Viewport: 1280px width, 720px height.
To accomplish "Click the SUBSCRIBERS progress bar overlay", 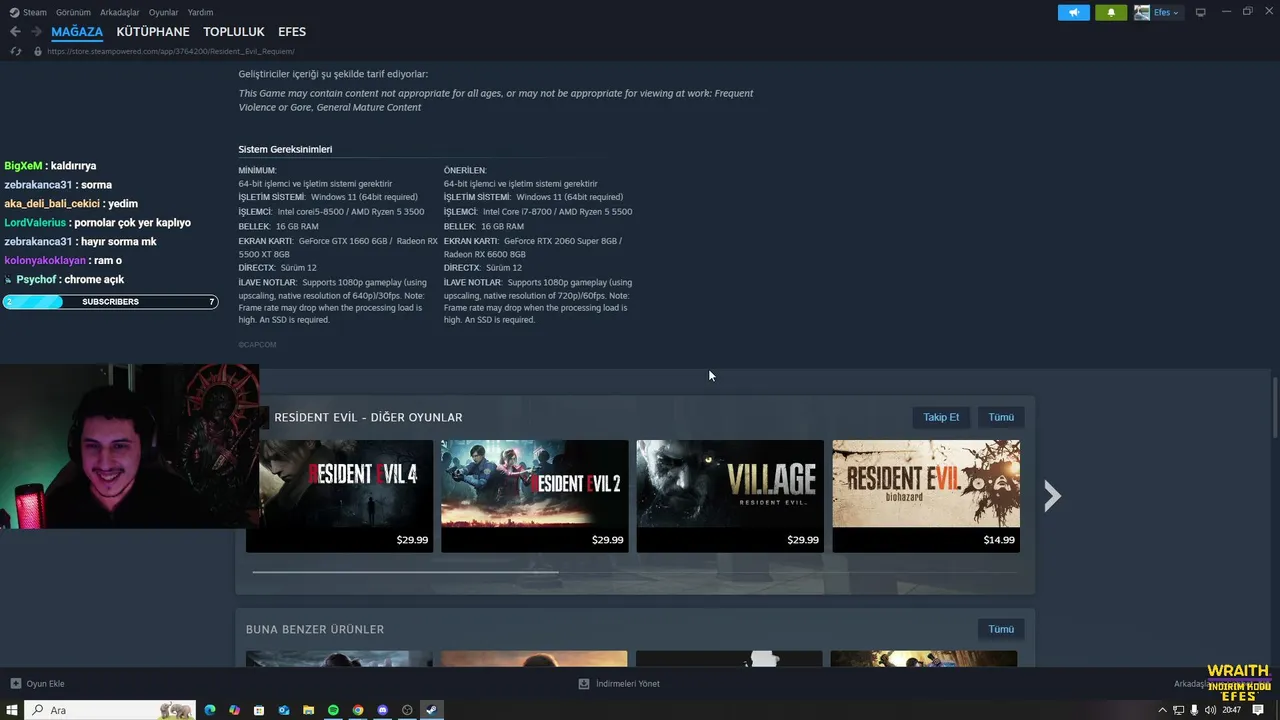I will pos(110,302).
